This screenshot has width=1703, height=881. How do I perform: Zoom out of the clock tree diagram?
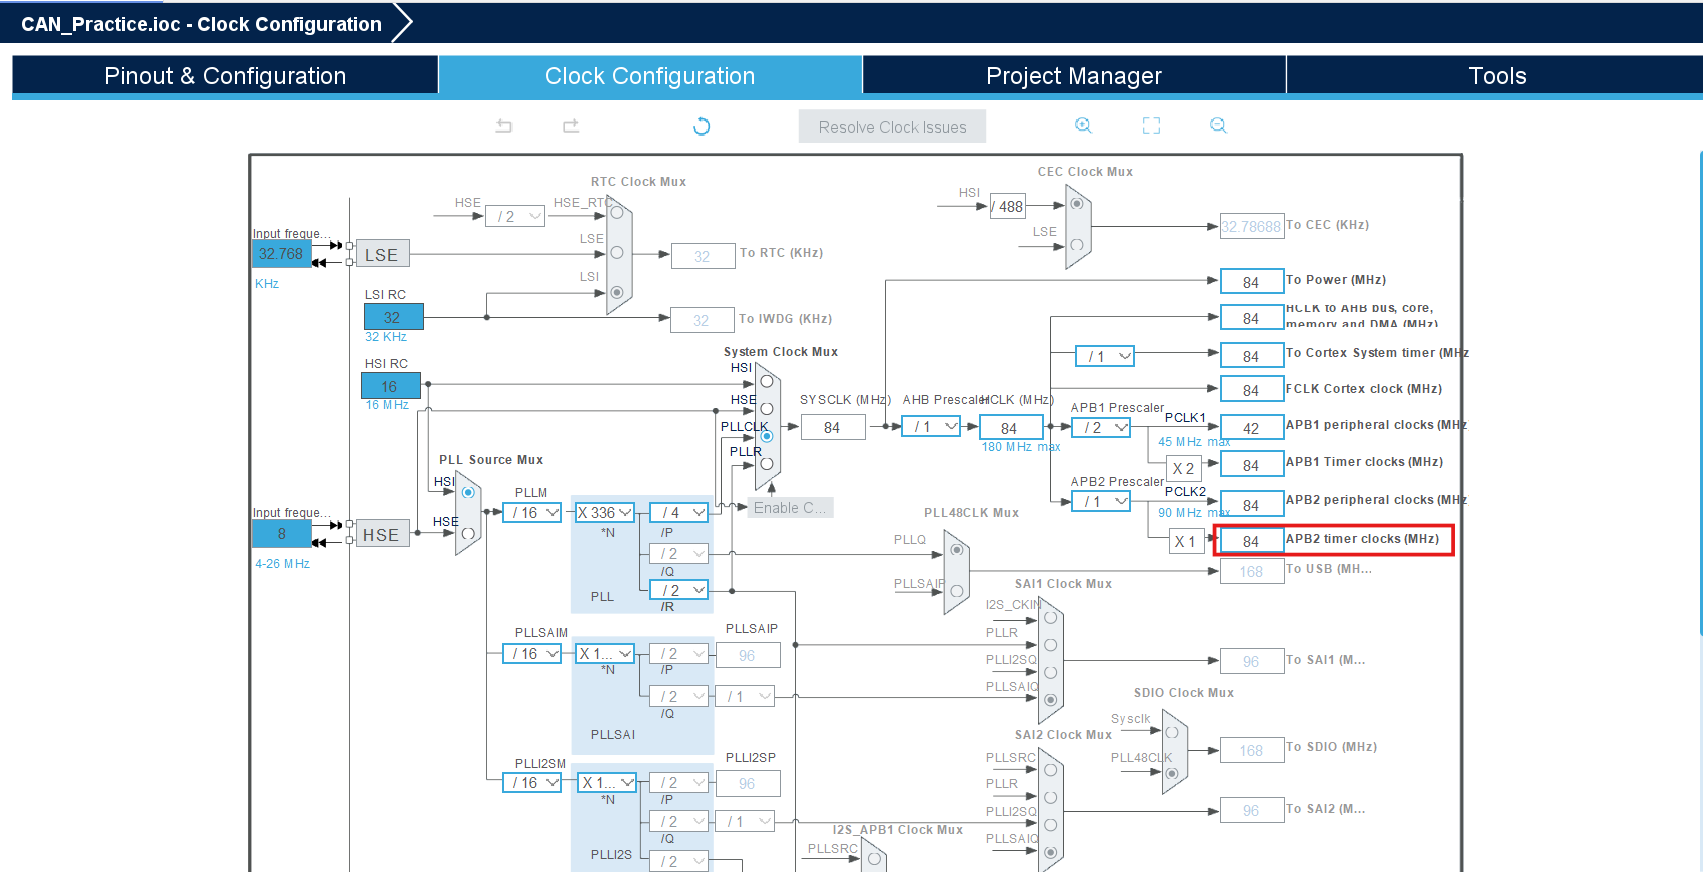coord(1218,125)
